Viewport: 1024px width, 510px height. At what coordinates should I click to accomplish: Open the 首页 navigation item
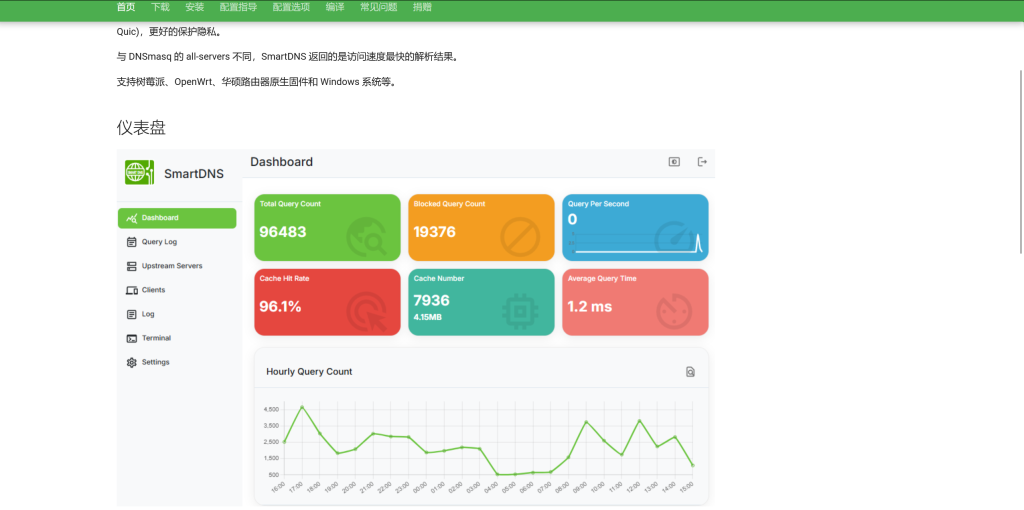click(126, 7)
